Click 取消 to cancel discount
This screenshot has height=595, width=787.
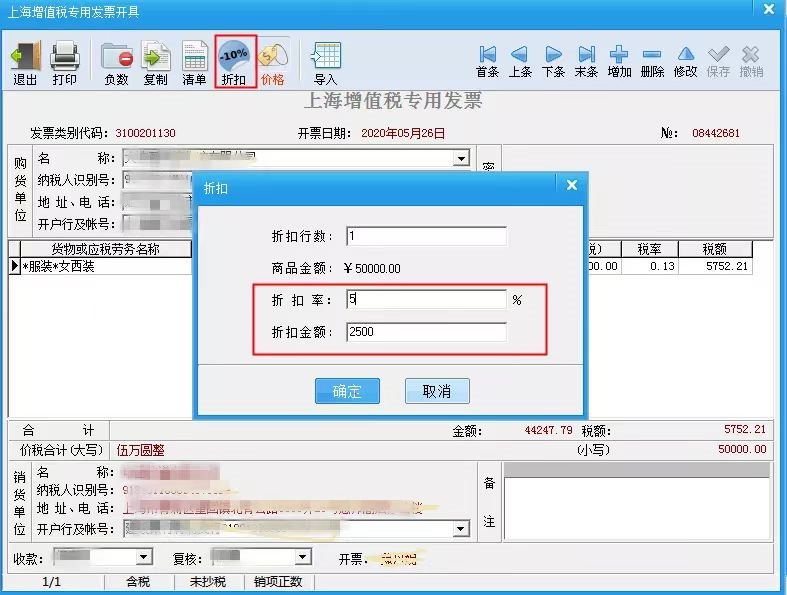(437, 391)
